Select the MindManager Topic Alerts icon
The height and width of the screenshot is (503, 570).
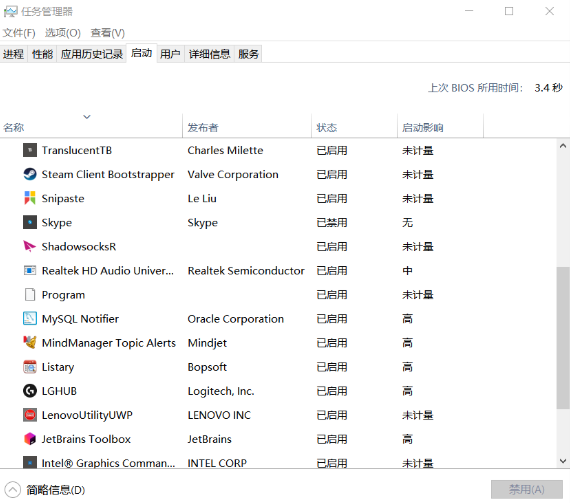pyautogui.click(x=30, y=342)
